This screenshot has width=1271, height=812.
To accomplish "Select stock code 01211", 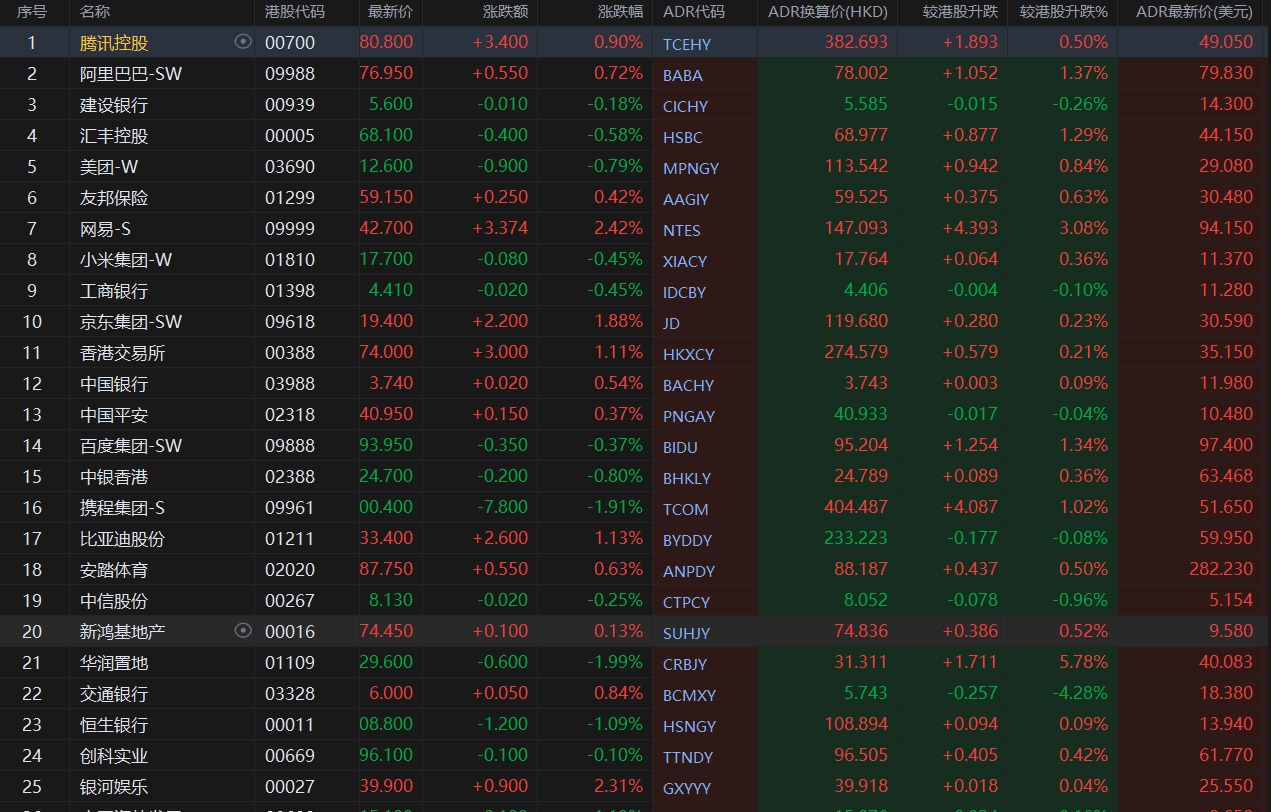I will click(x=290, y=538).
